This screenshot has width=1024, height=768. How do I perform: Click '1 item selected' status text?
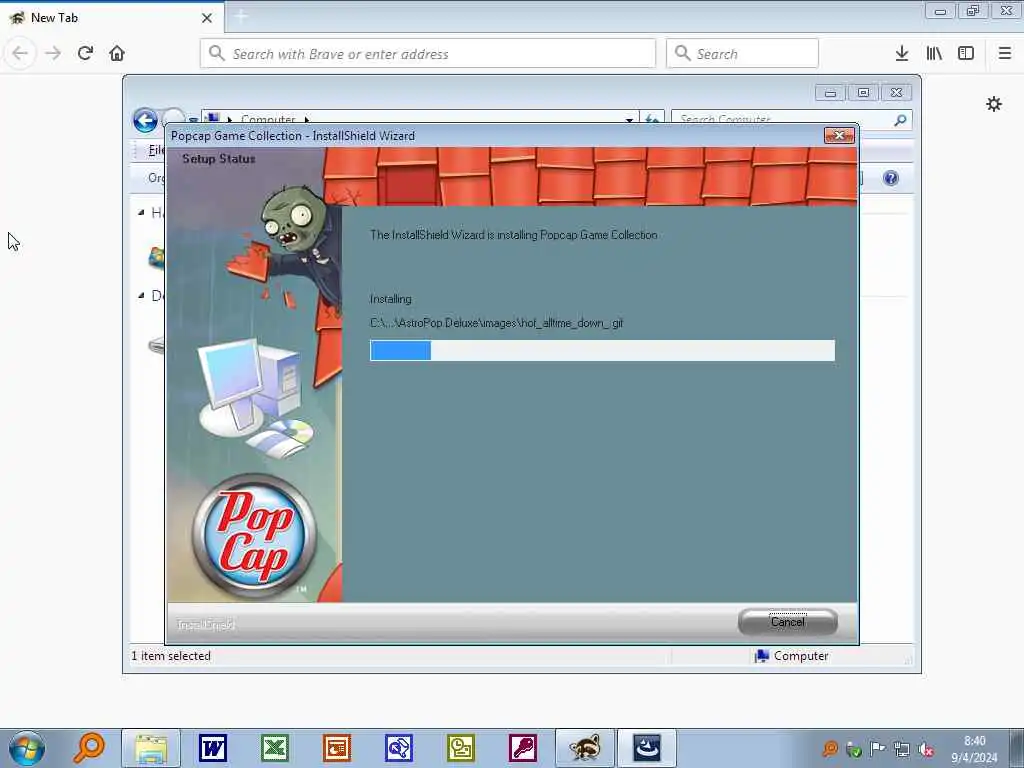[x=171, y=656]
